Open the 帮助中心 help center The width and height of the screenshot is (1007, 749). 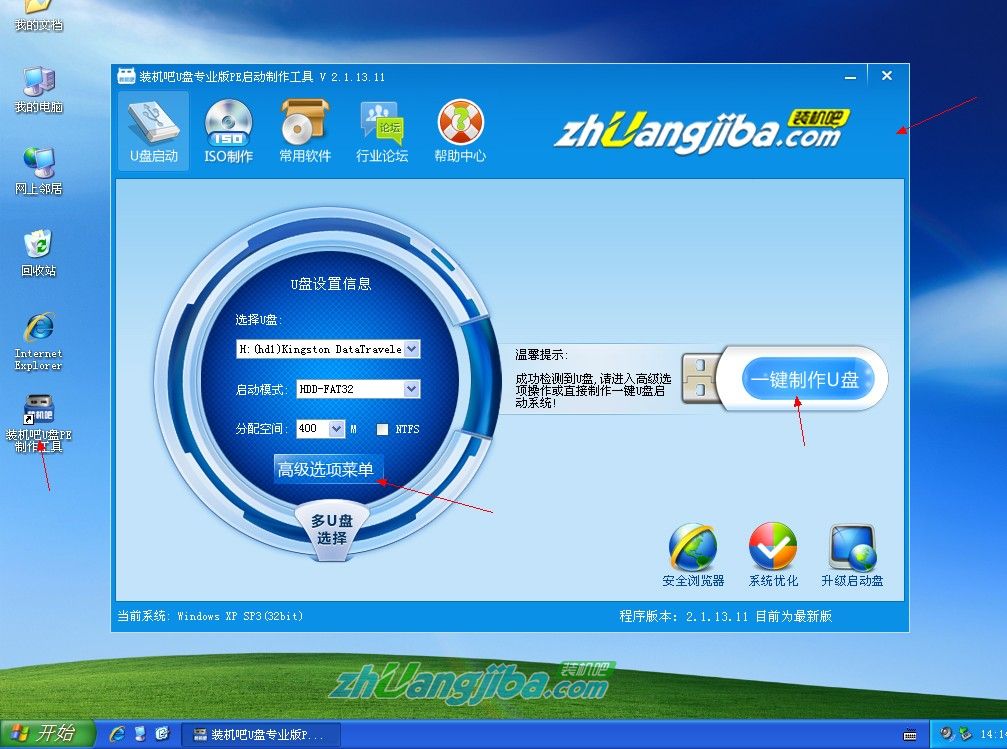pos(459,130)
